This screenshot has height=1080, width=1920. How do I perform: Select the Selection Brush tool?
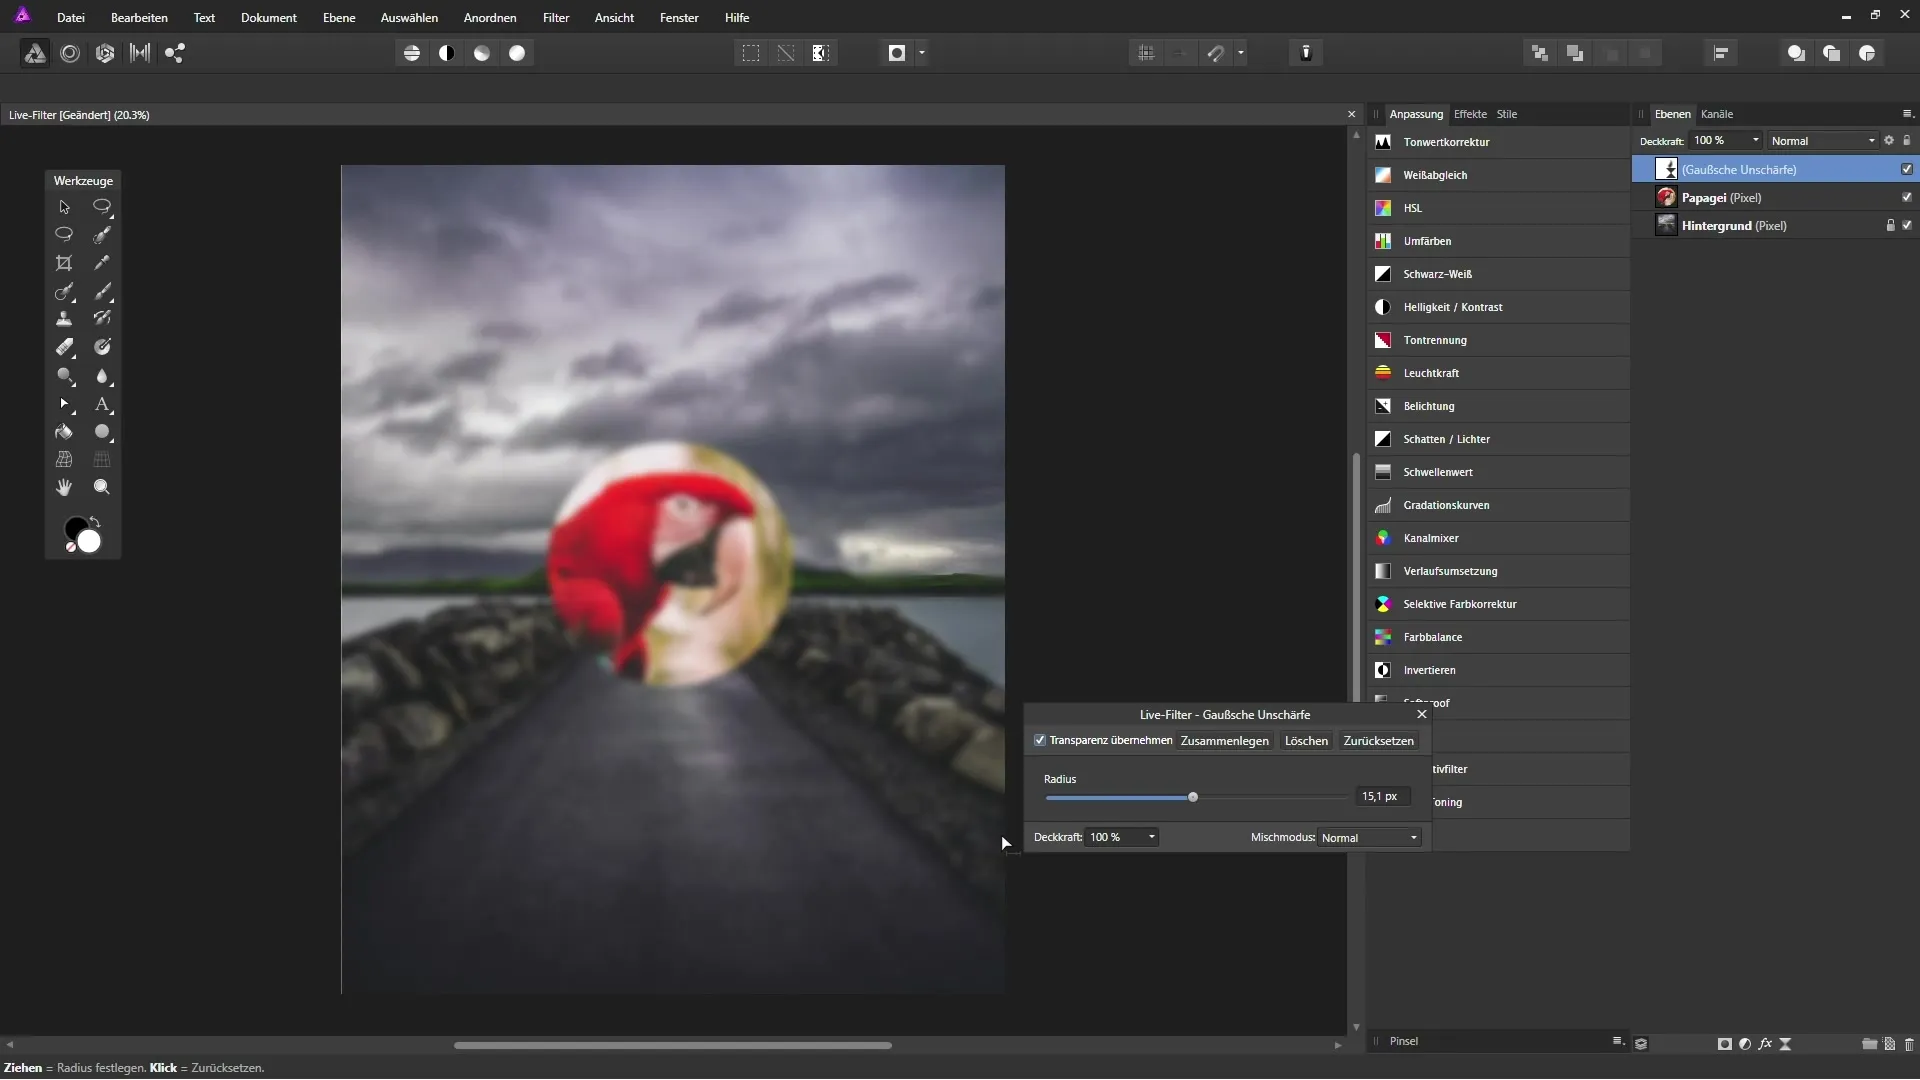pyautogui.click(x=102, y=235)
